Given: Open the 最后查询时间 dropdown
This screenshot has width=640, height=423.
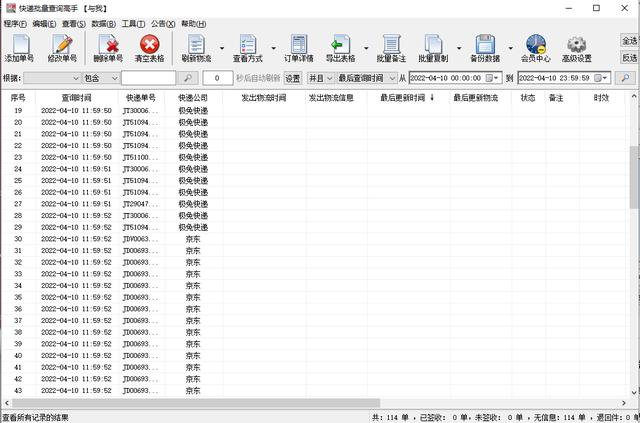Looking at the screenshot, I should click(366, 78).
